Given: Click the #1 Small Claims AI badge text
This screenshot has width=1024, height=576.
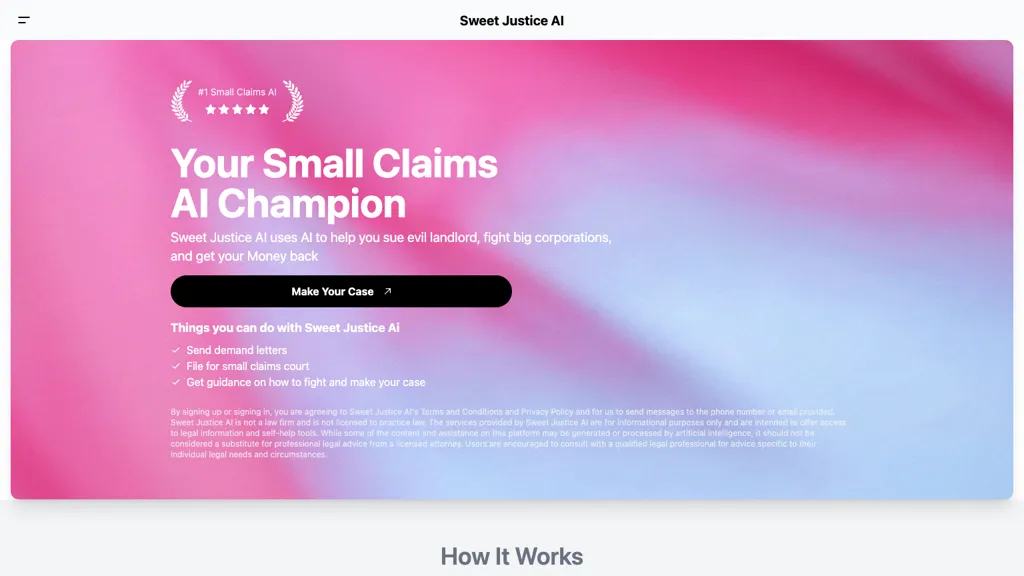Looking at the screenshot, I should tap(237, 92).
